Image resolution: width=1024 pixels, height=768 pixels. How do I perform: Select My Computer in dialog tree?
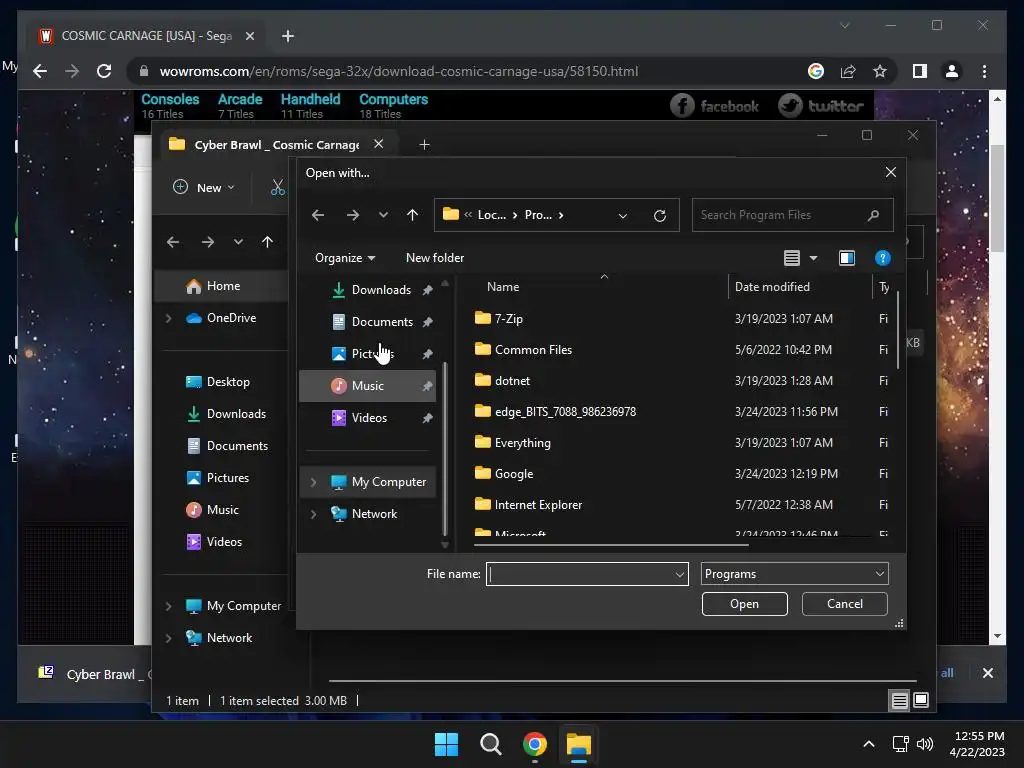(388, 482)
